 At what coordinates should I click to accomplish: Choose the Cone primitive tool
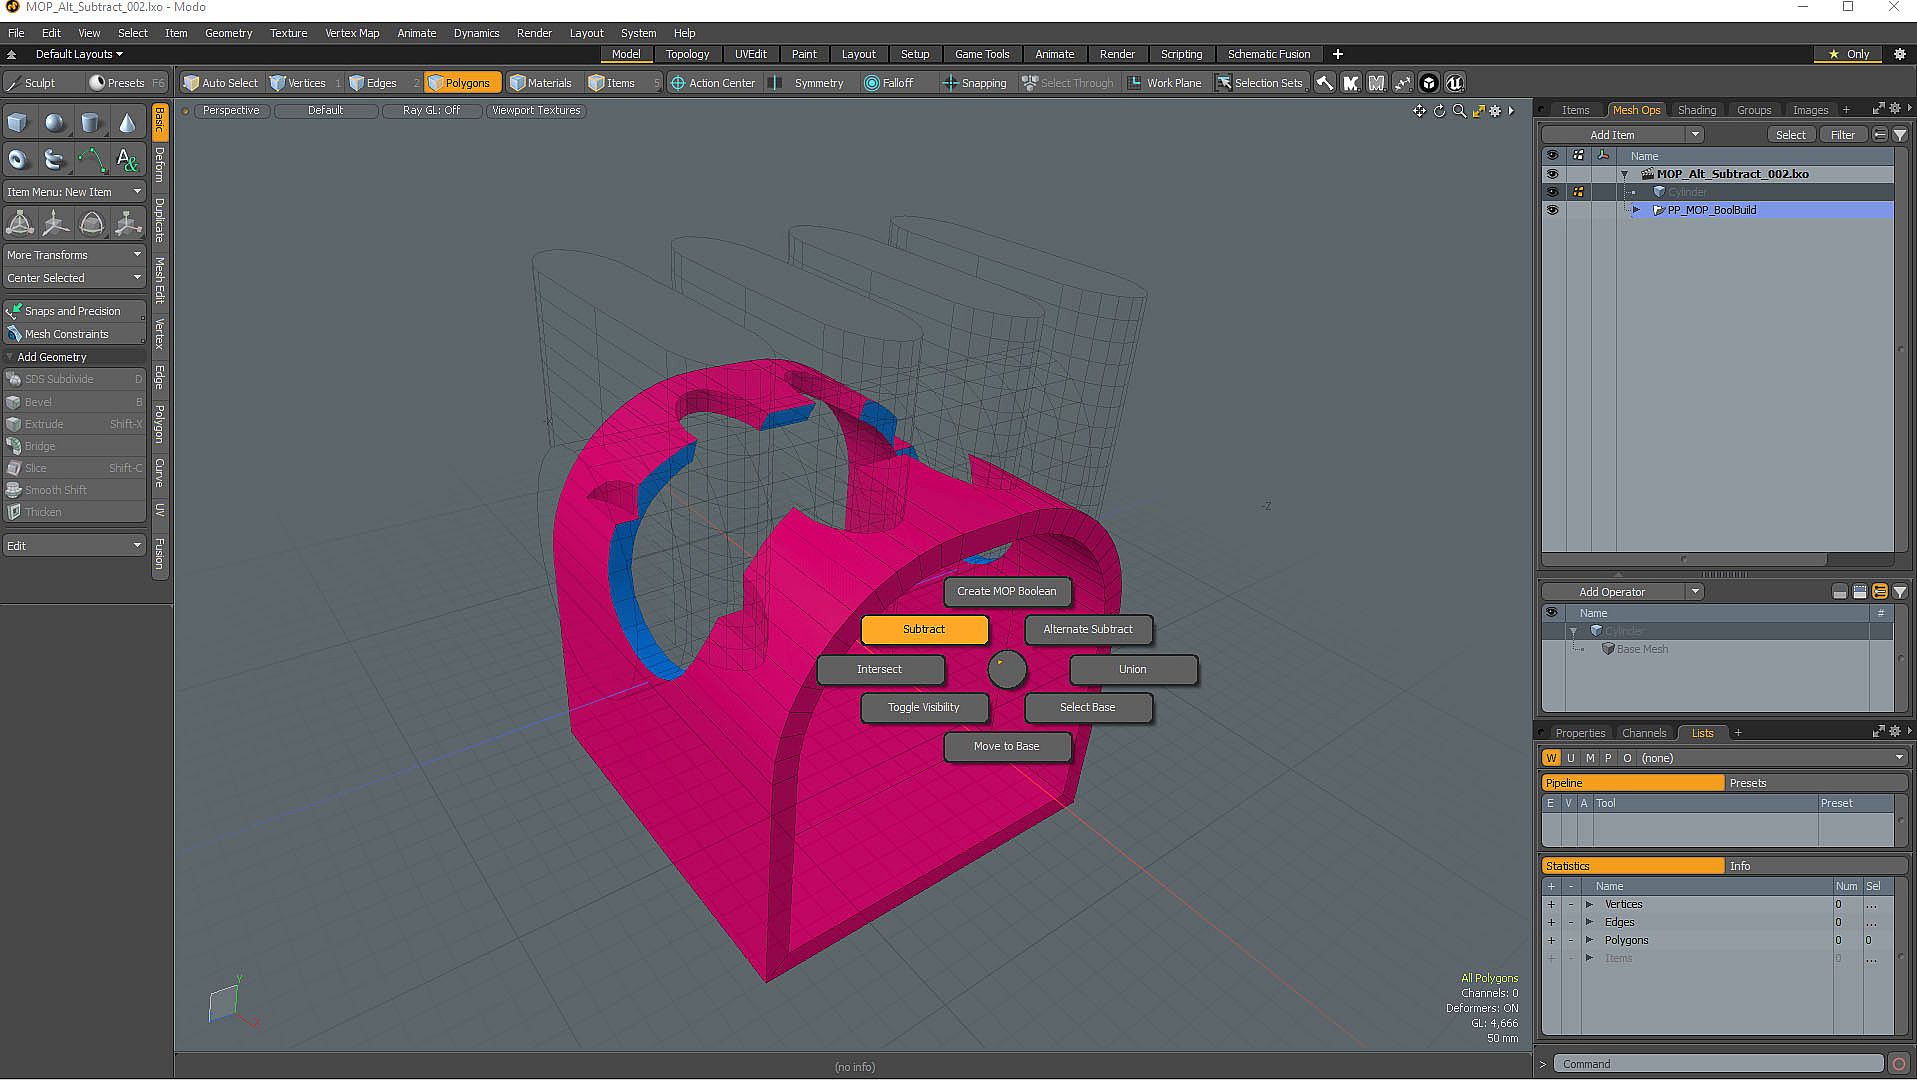[127, 123]
